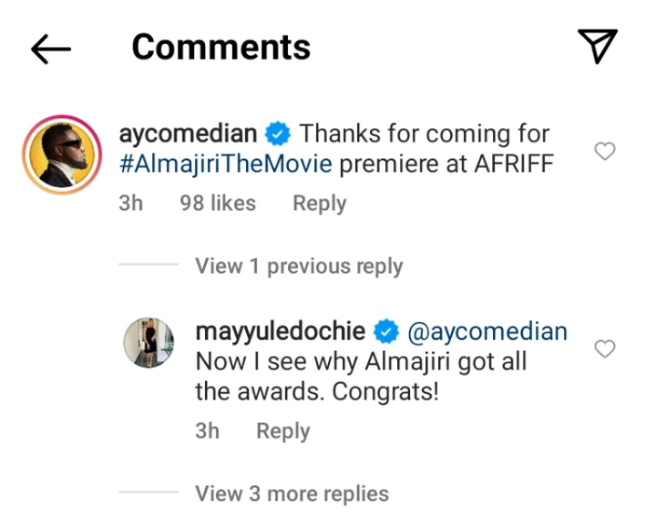The height and width of the screenshot is (517, 670).
Task: Like mayyuledochie's reply with the heart
Action: click(604, 349)
